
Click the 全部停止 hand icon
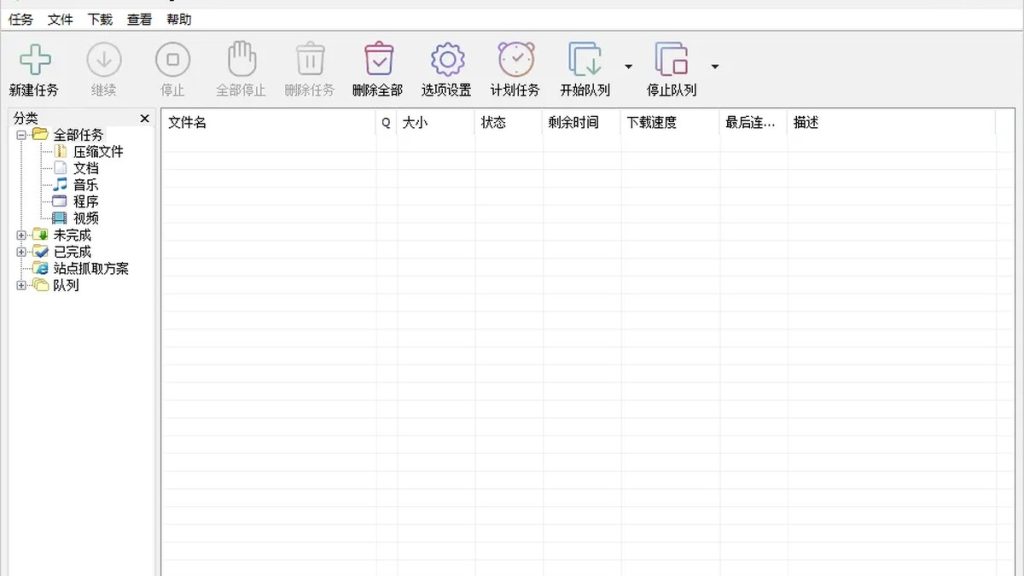(242, 59)
